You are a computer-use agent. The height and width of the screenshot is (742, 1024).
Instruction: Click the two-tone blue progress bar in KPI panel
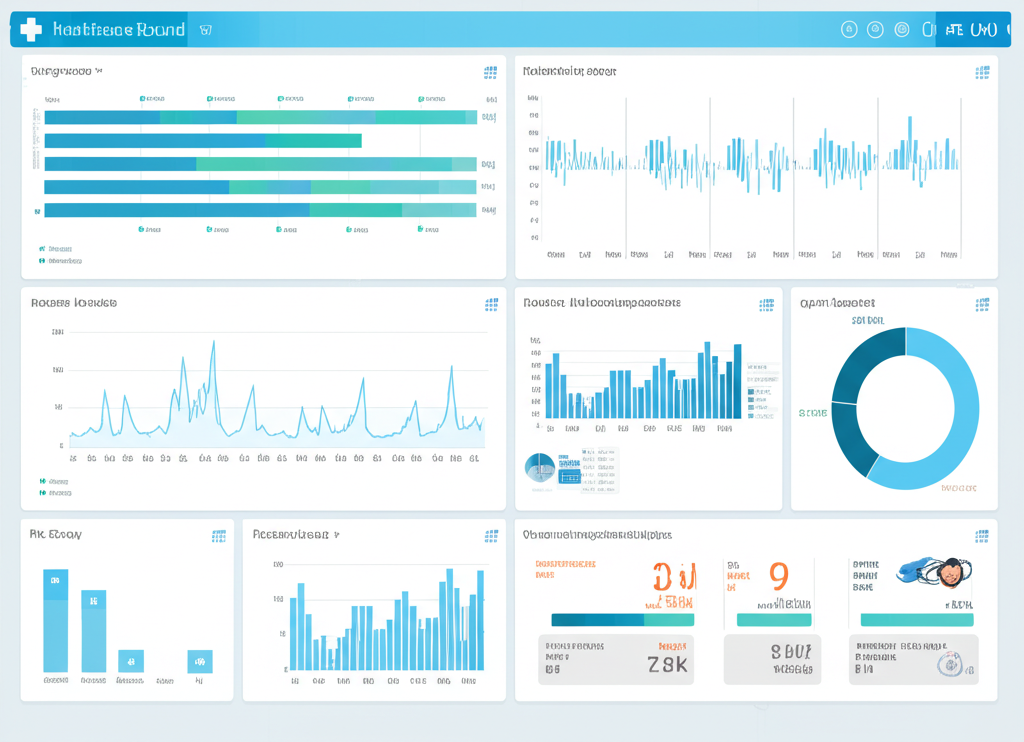(622, 620)
